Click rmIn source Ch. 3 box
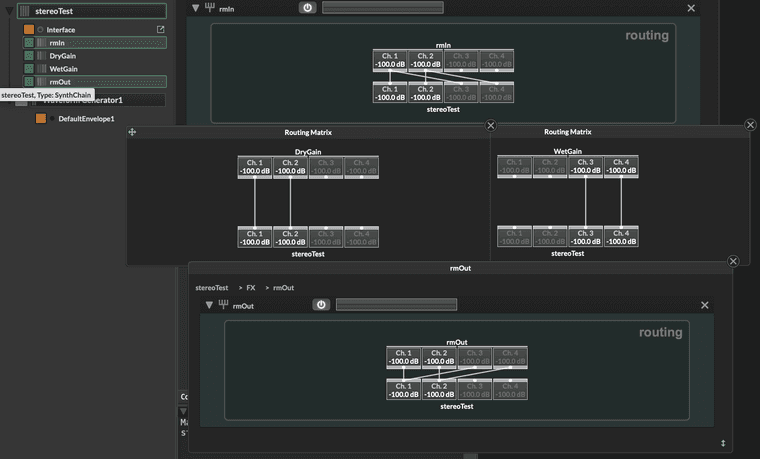Screen dimensions: 760x459 [461, 60]
